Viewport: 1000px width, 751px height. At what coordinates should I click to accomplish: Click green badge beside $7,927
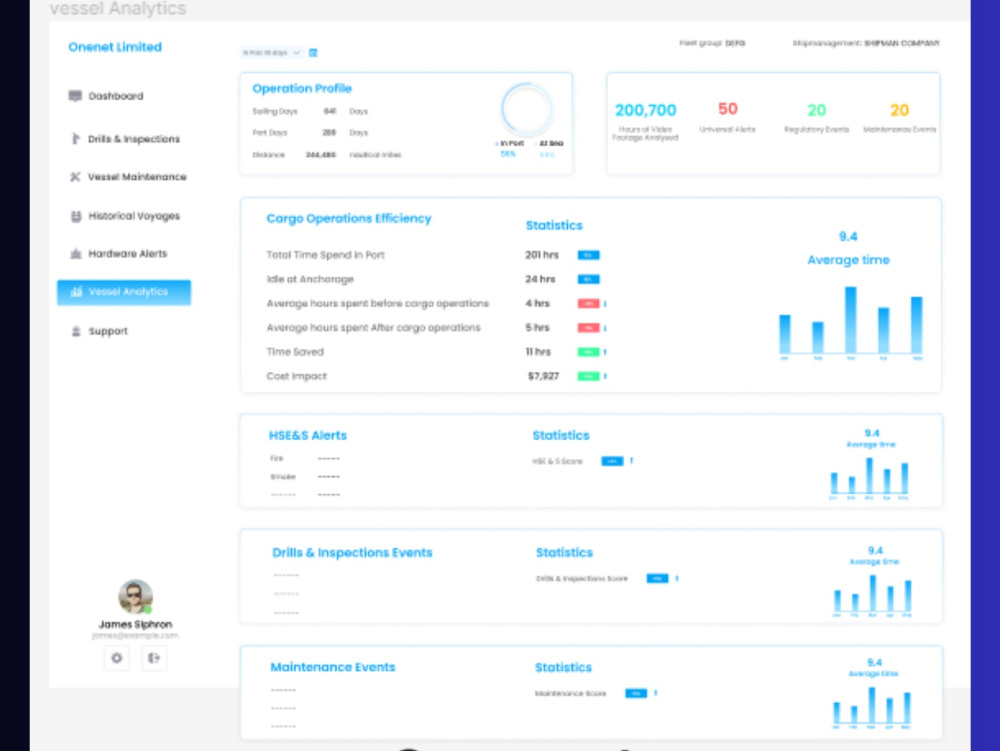pyautogui.click(x=589, y=376)
